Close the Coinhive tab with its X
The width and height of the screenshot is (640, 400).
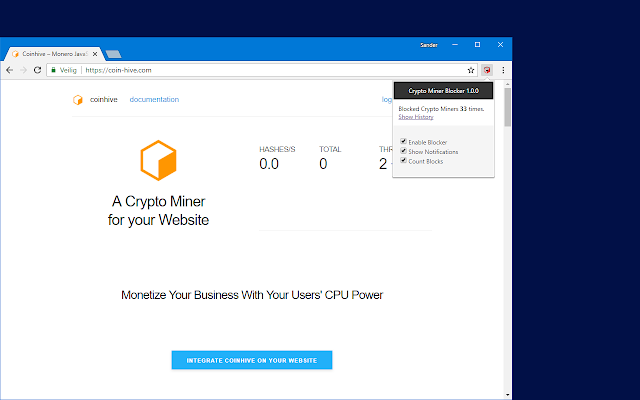(x=95, y=54)
